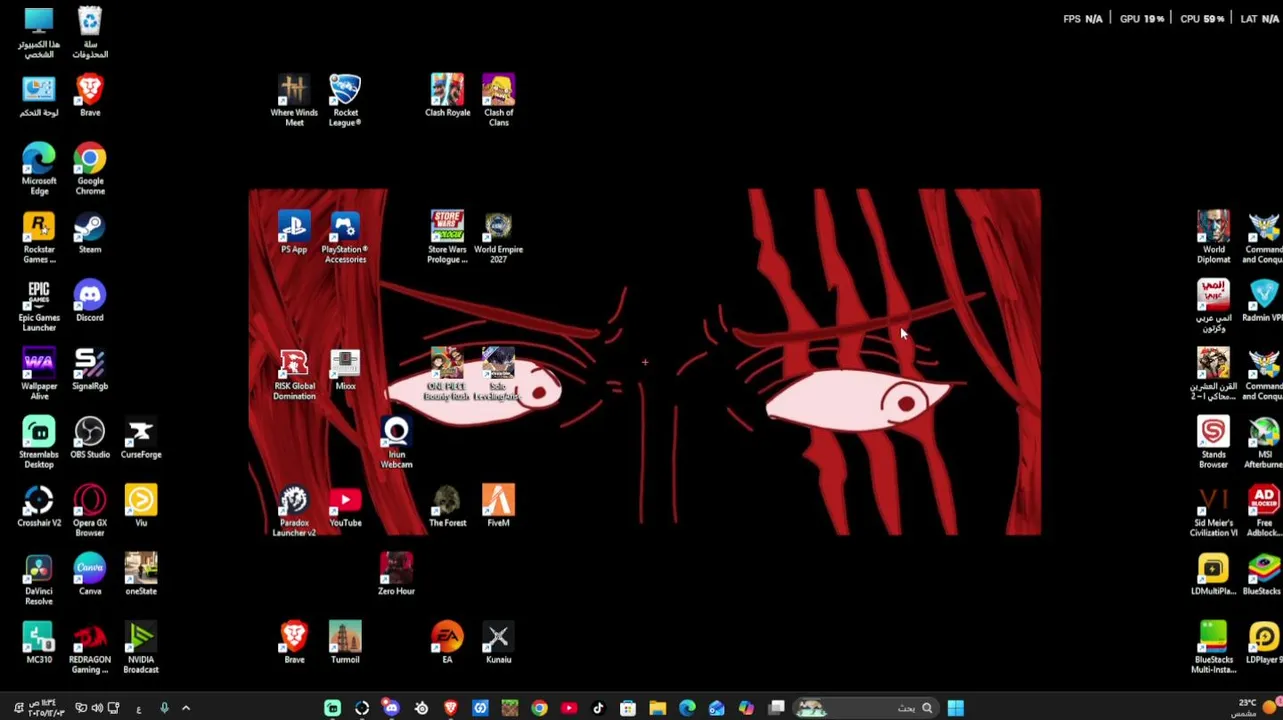Open RISK Global Domination icon
The height and width of the screenshot is (720, 1283).
tap(294, 374)
